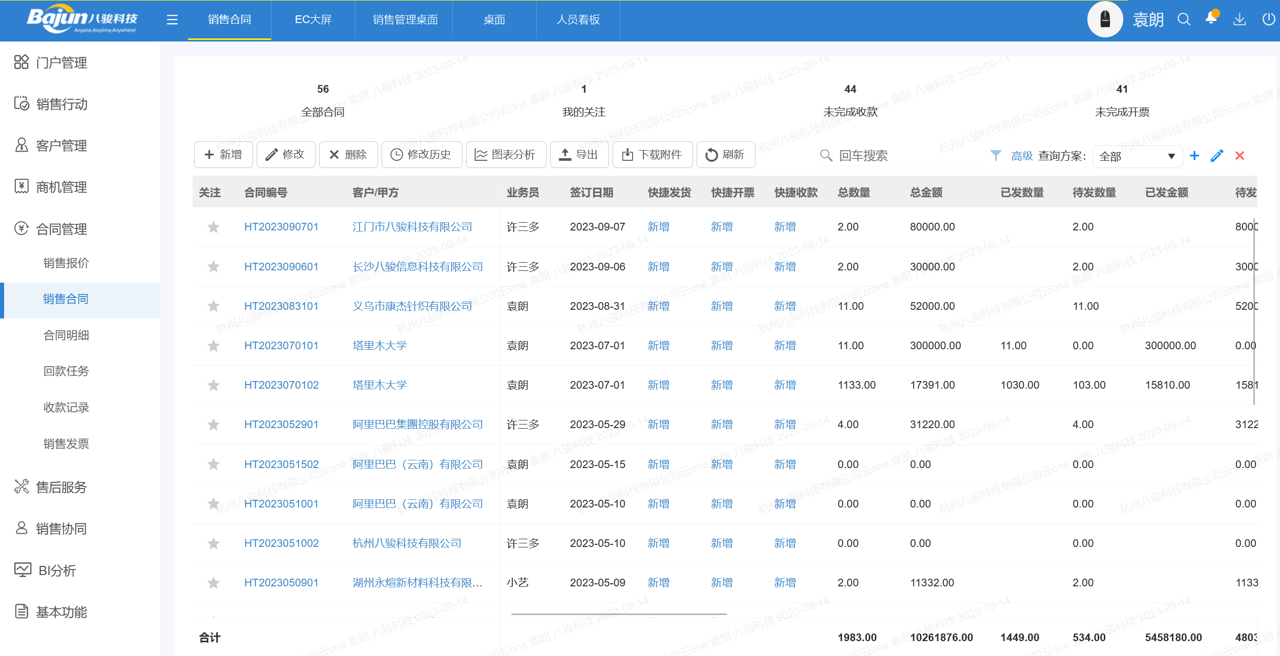This screenshot has height=656, width=1280.
Task: Open the 查询方案 dropdown showing 全部
Action: click(x=1138, y=156)
